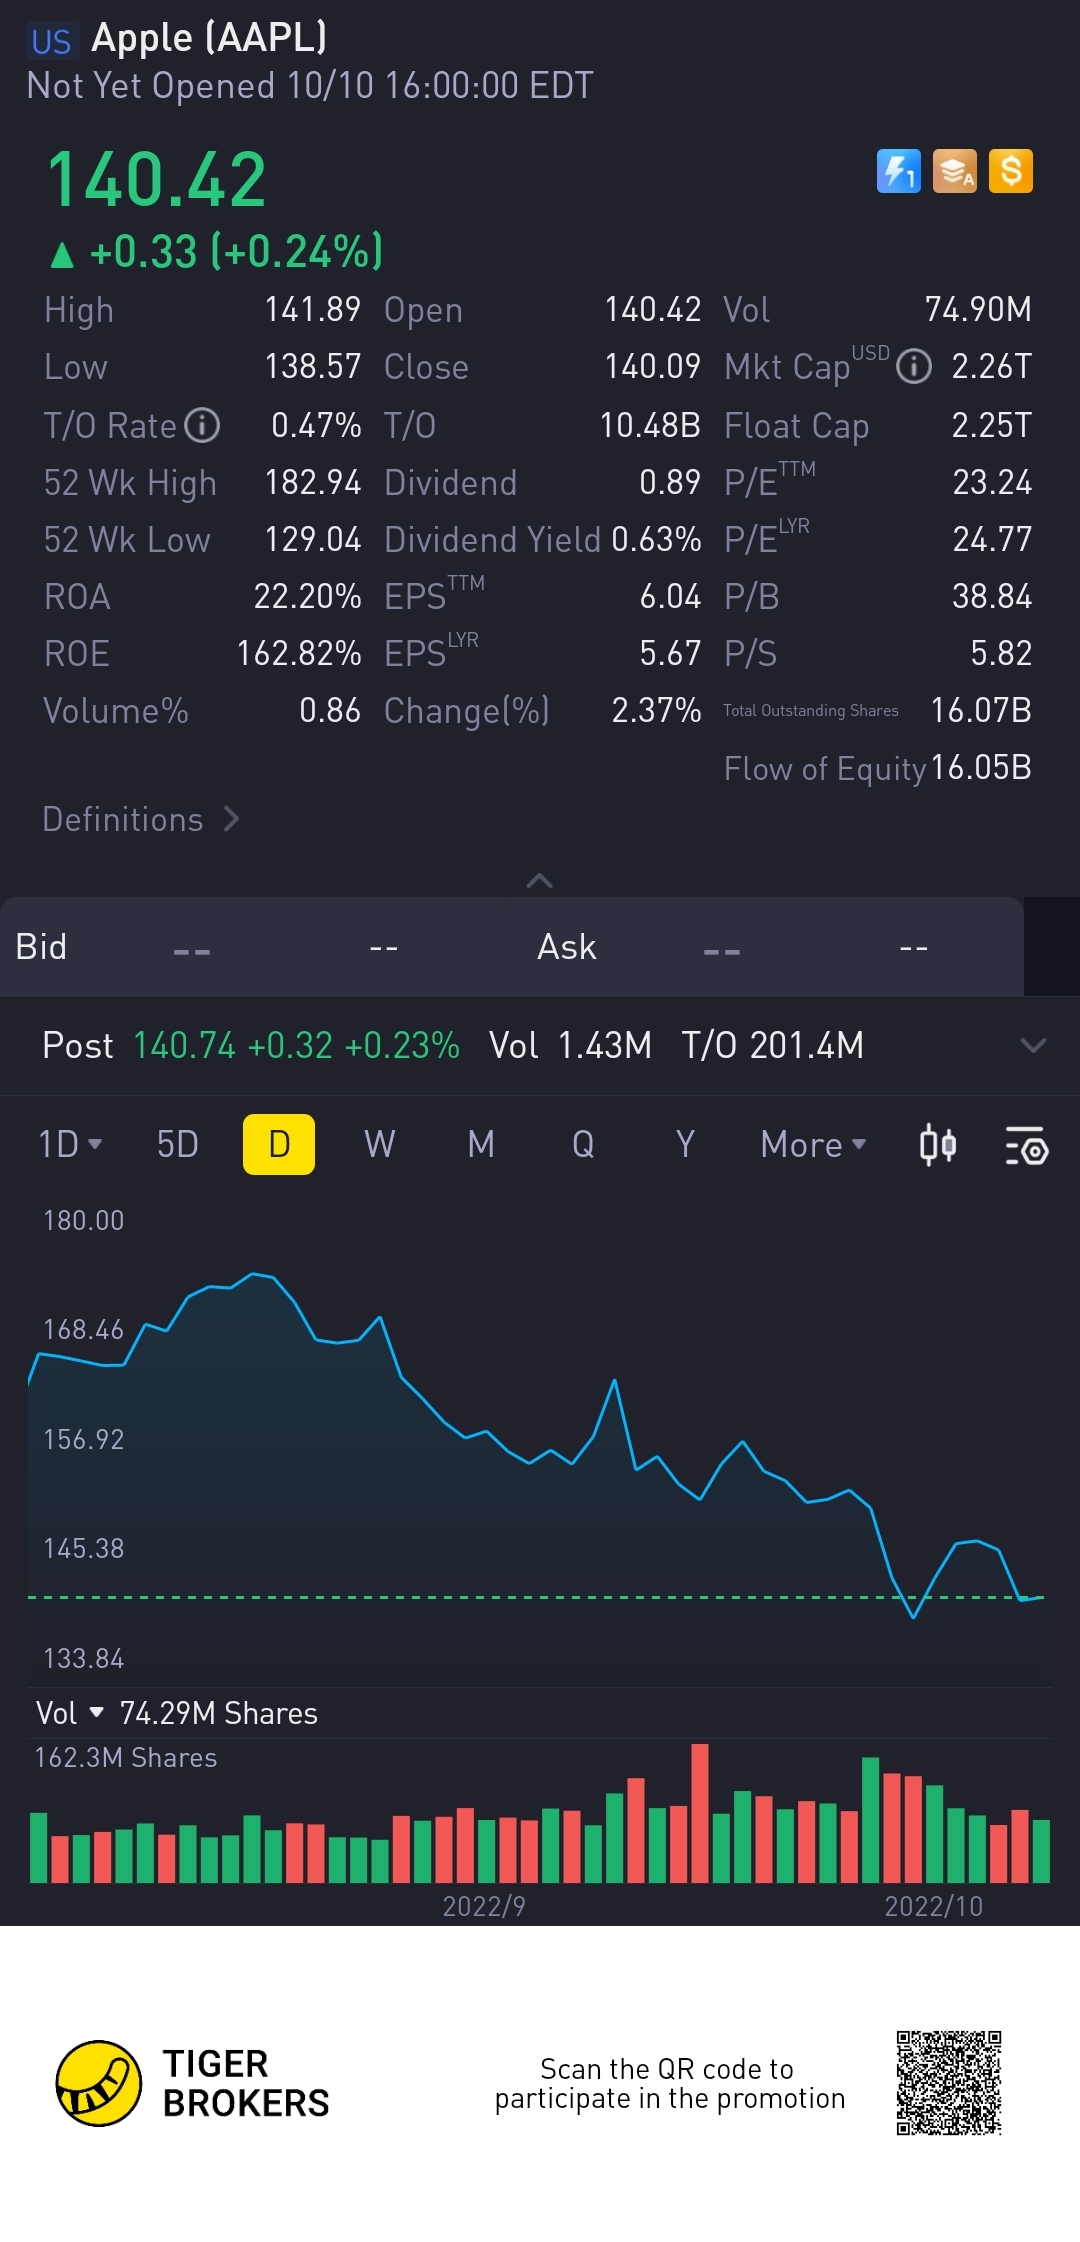Open chart indicator settings icon
The image size is (1080, 2242).
1026,1145
